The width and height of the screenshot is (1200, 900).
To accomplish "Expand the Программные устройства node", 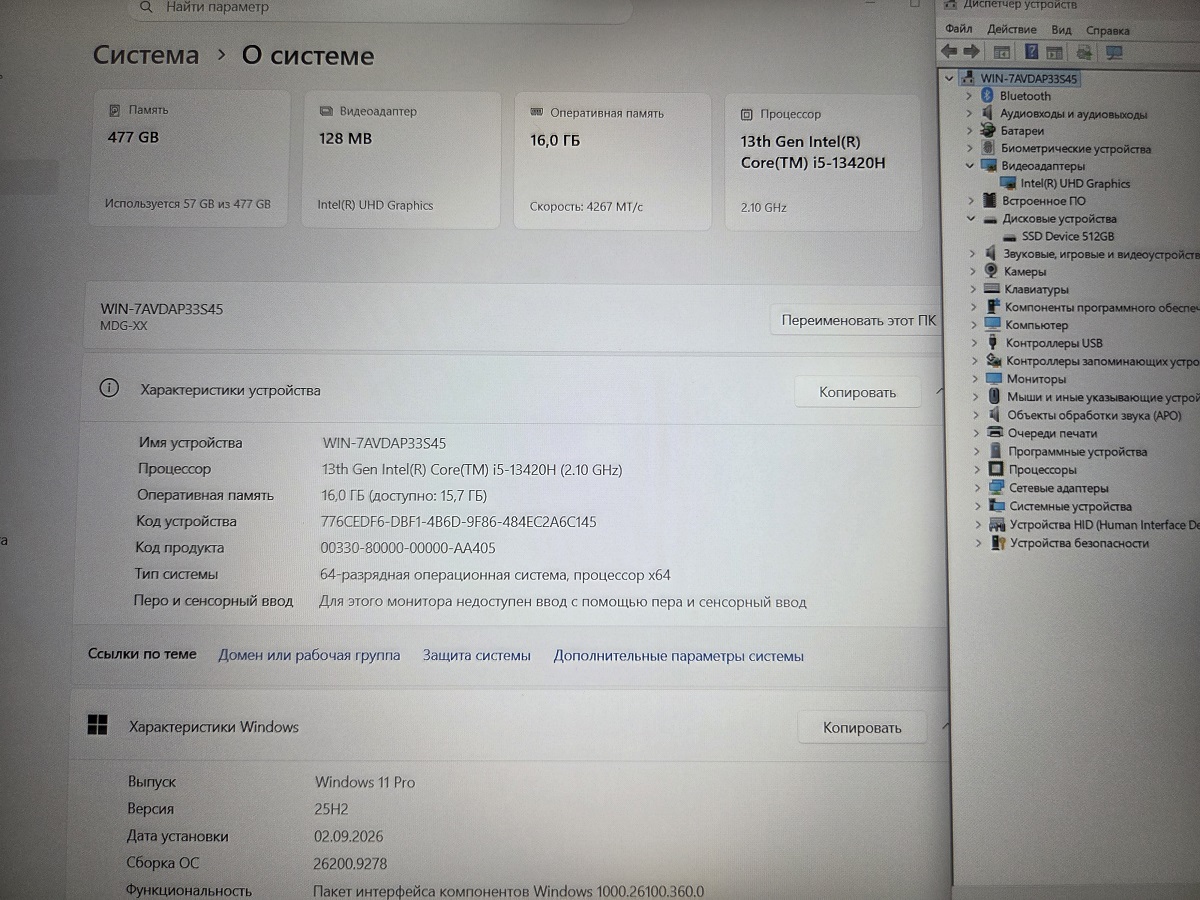I will [977, 451].
